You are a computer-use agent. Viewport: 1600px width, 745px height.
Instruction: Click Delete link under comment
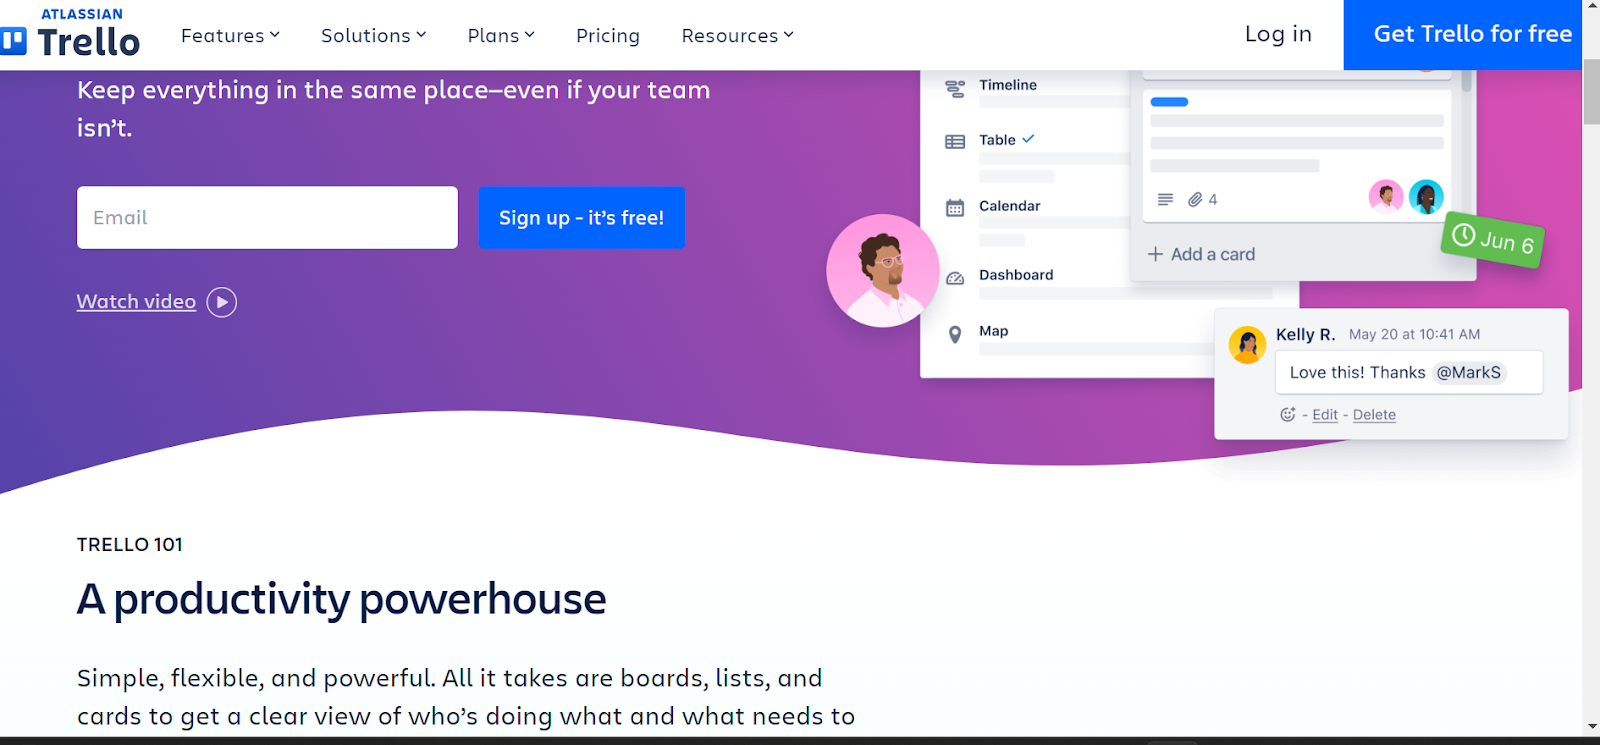[x=1374, y=415]
